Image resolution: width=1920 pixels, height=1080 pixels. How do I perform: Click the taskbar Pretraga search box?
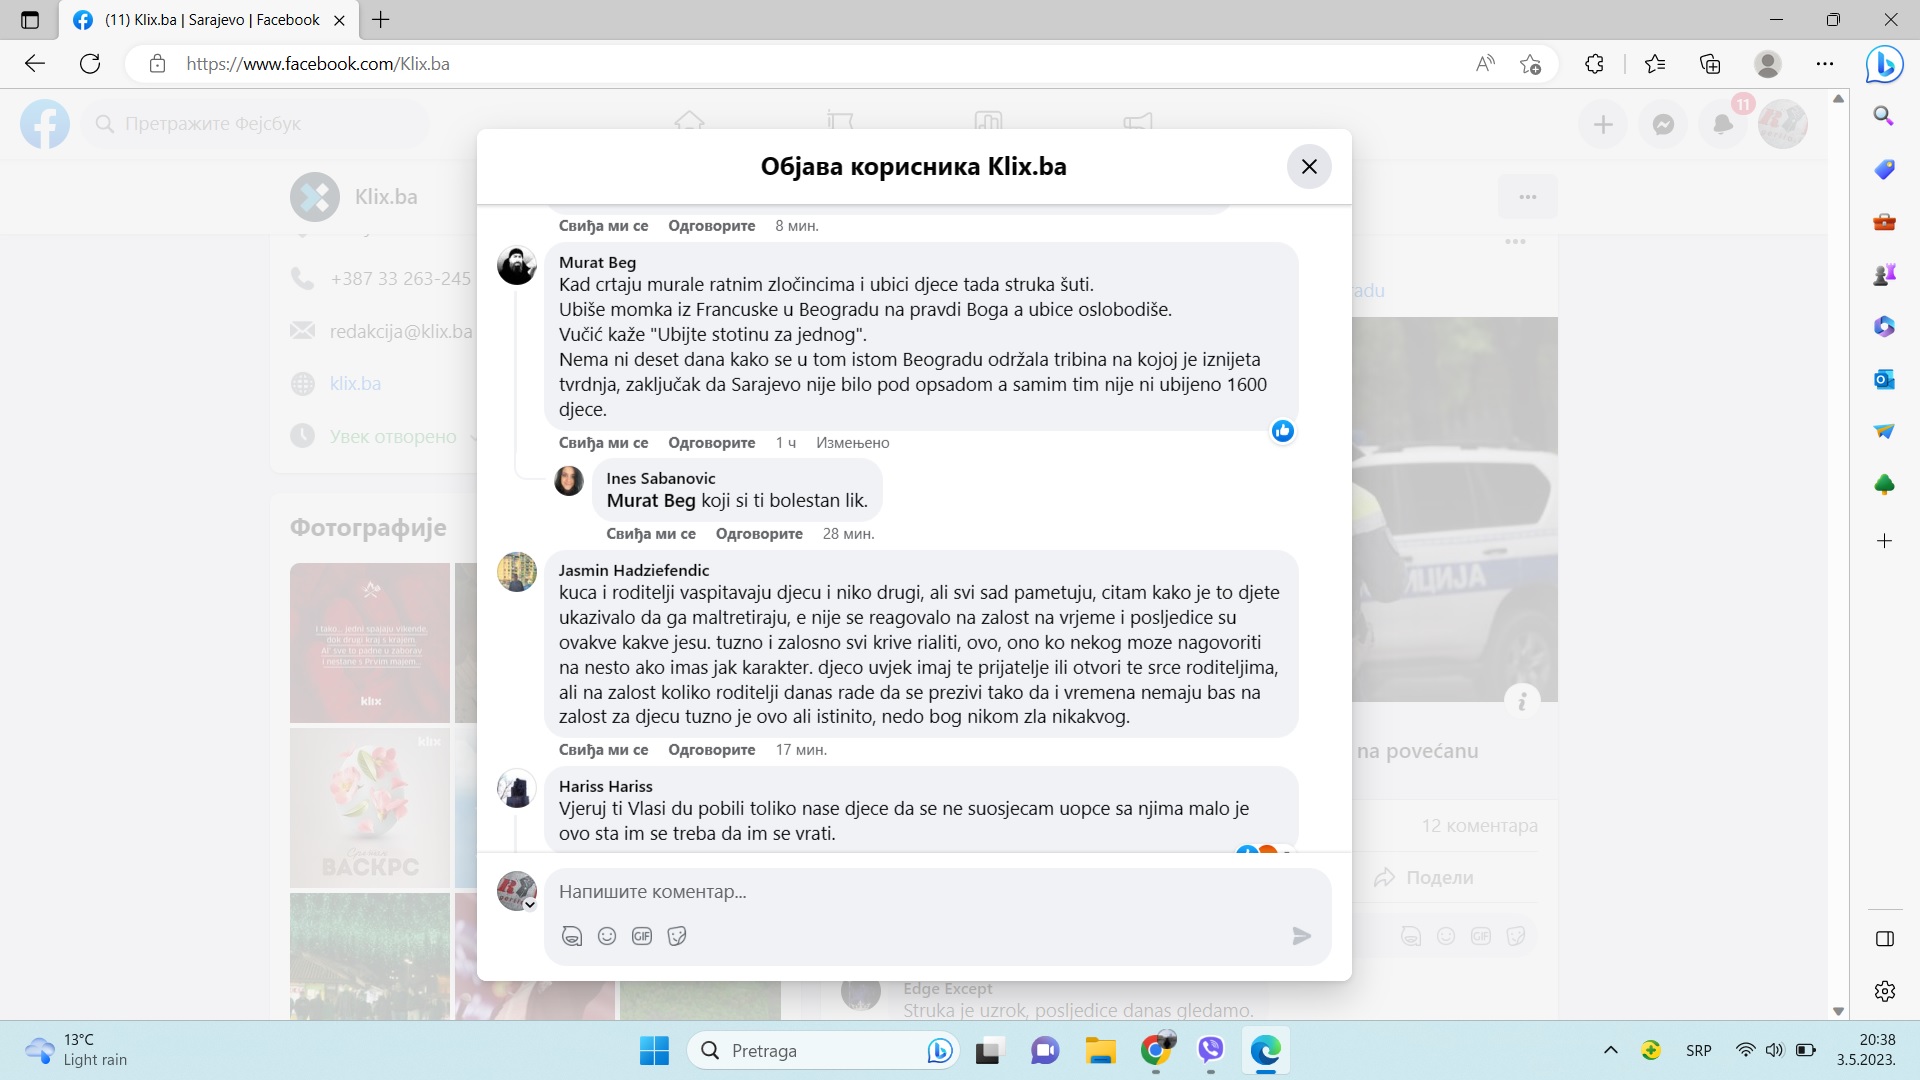coord(822,1051)
